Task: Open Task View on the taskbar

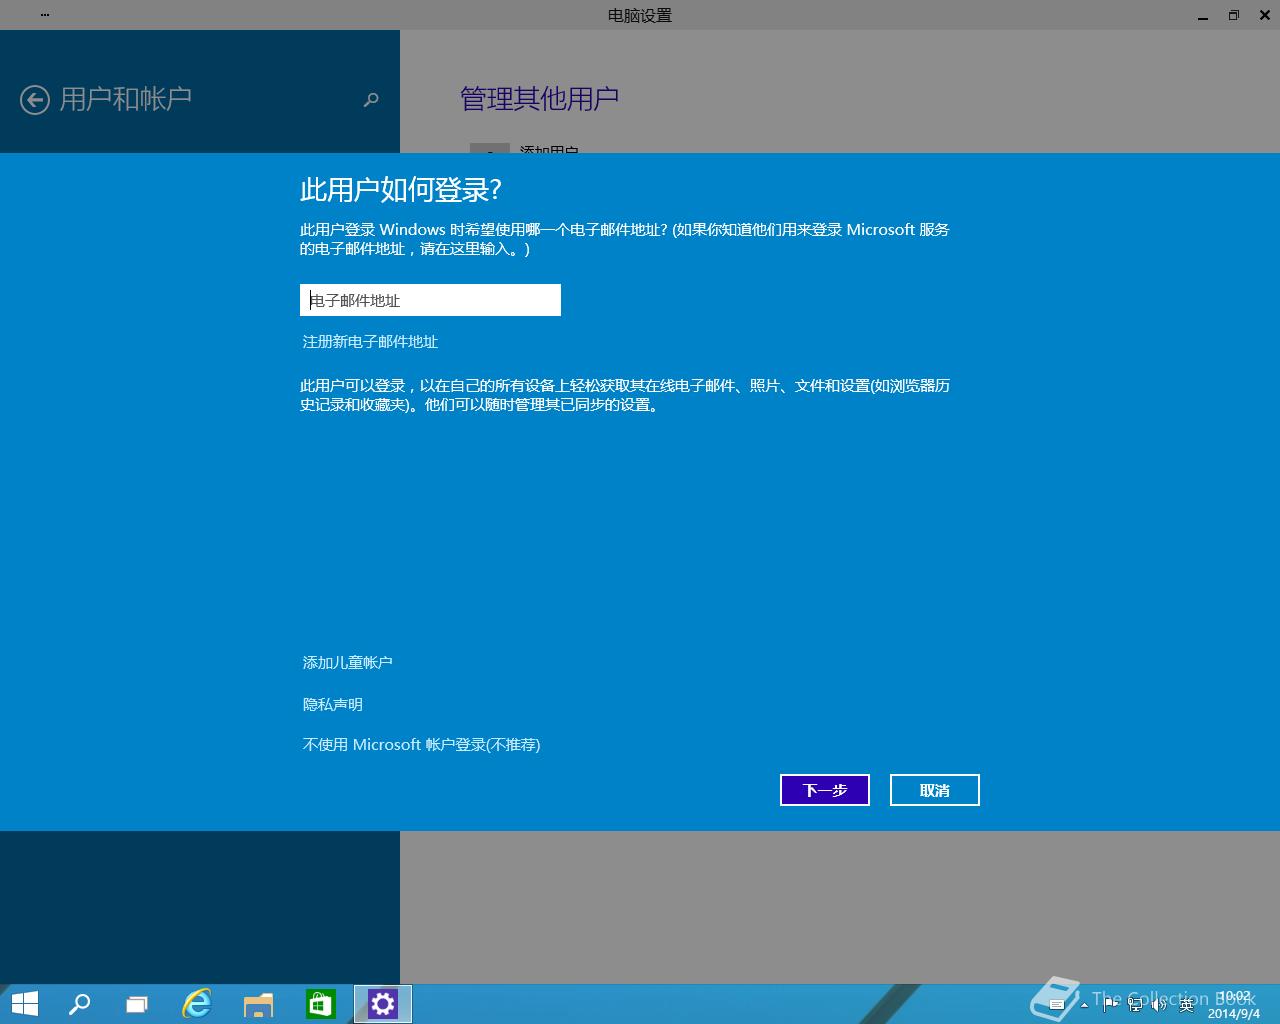Action: (x=137, y=1004)
